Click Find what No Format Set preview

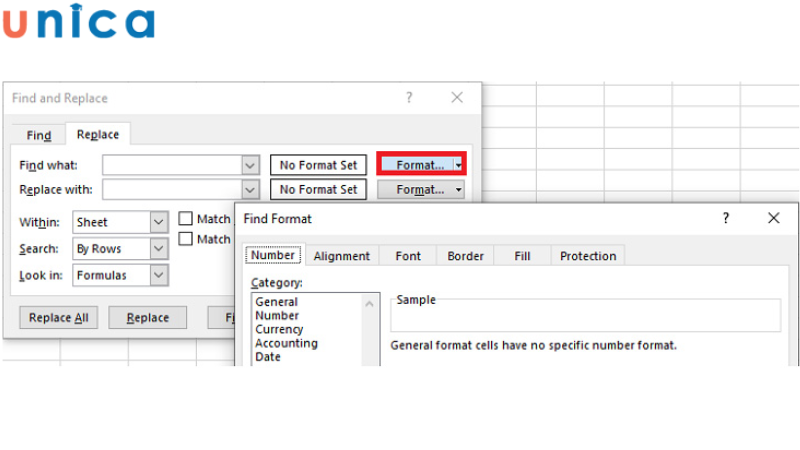(318, 165)
